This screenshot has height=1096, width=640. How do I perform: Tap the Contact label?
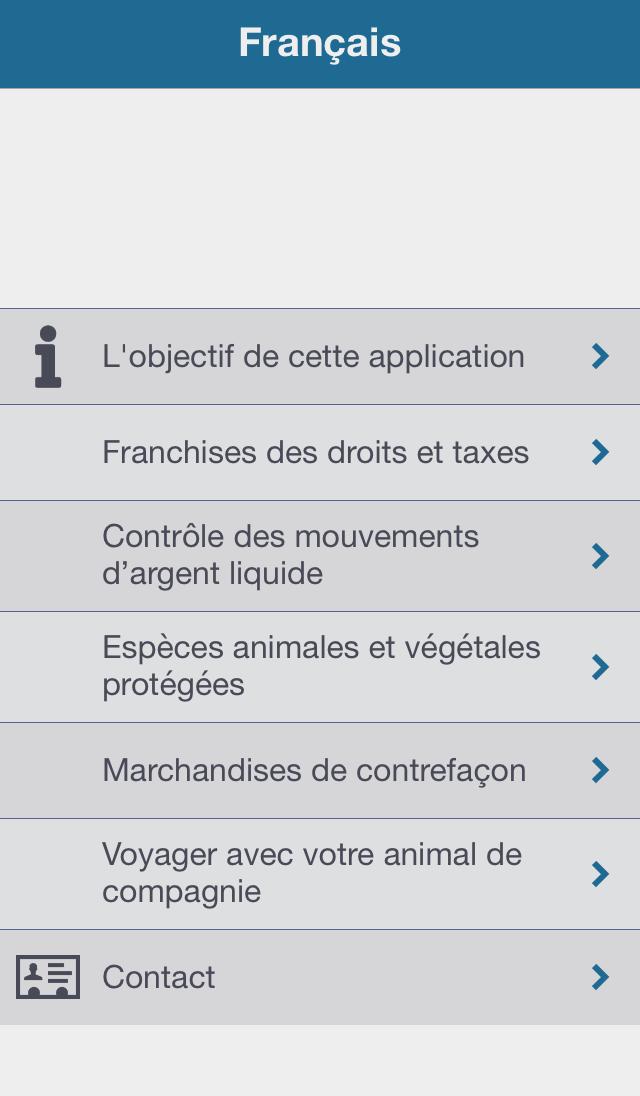(x=158, y=977)
